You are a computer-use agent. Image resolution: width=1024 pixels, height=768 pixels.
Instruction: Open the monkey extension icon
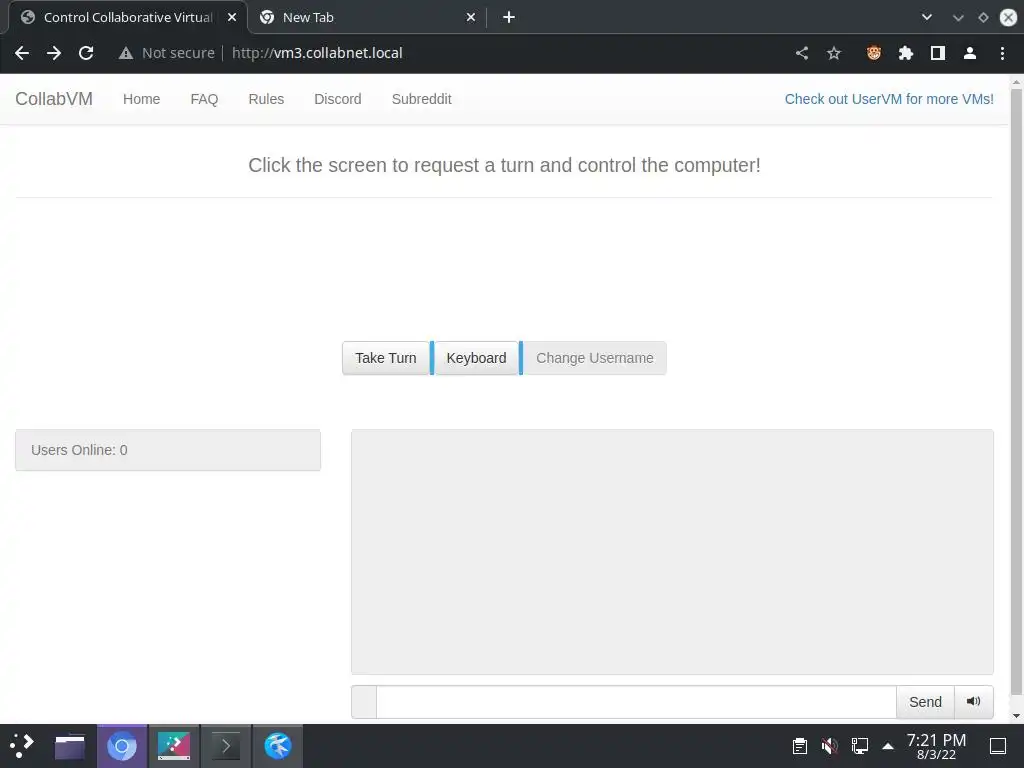874,53
